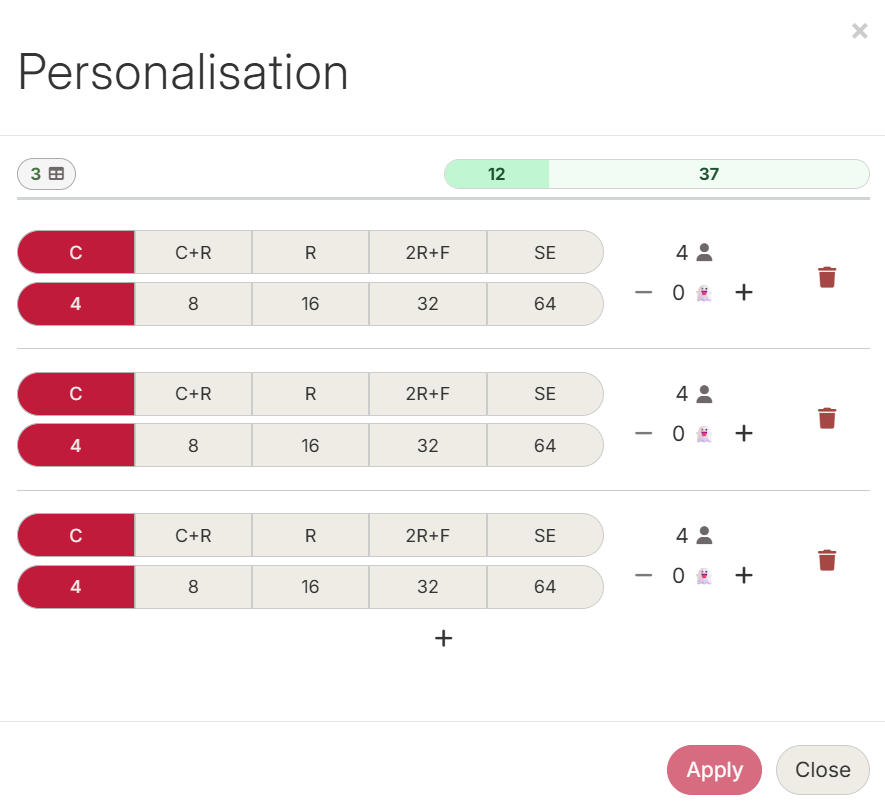Click the person icon in the third row
This screenshot has height=811, width=885.
coord(703,535)
